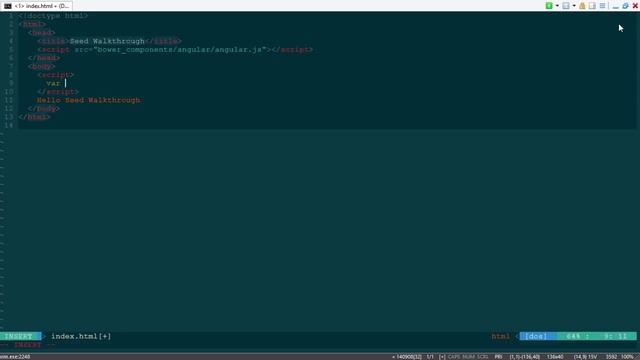This screenshot has width=640, height=360.
Task: Click the 1/1 console count status field
Action: 430,357
